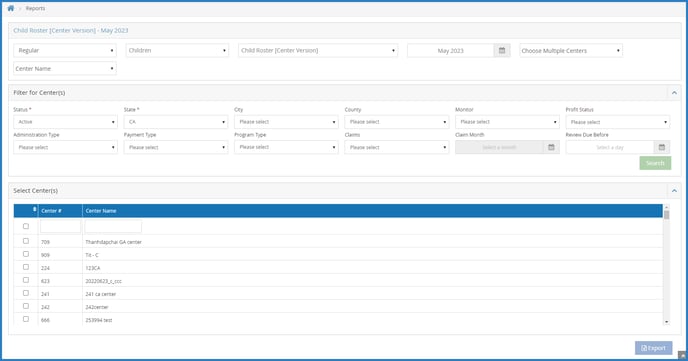This screenshot has width=688, height=361.
Task: Open the Monitor dropdown
Action: pos(507,122)
